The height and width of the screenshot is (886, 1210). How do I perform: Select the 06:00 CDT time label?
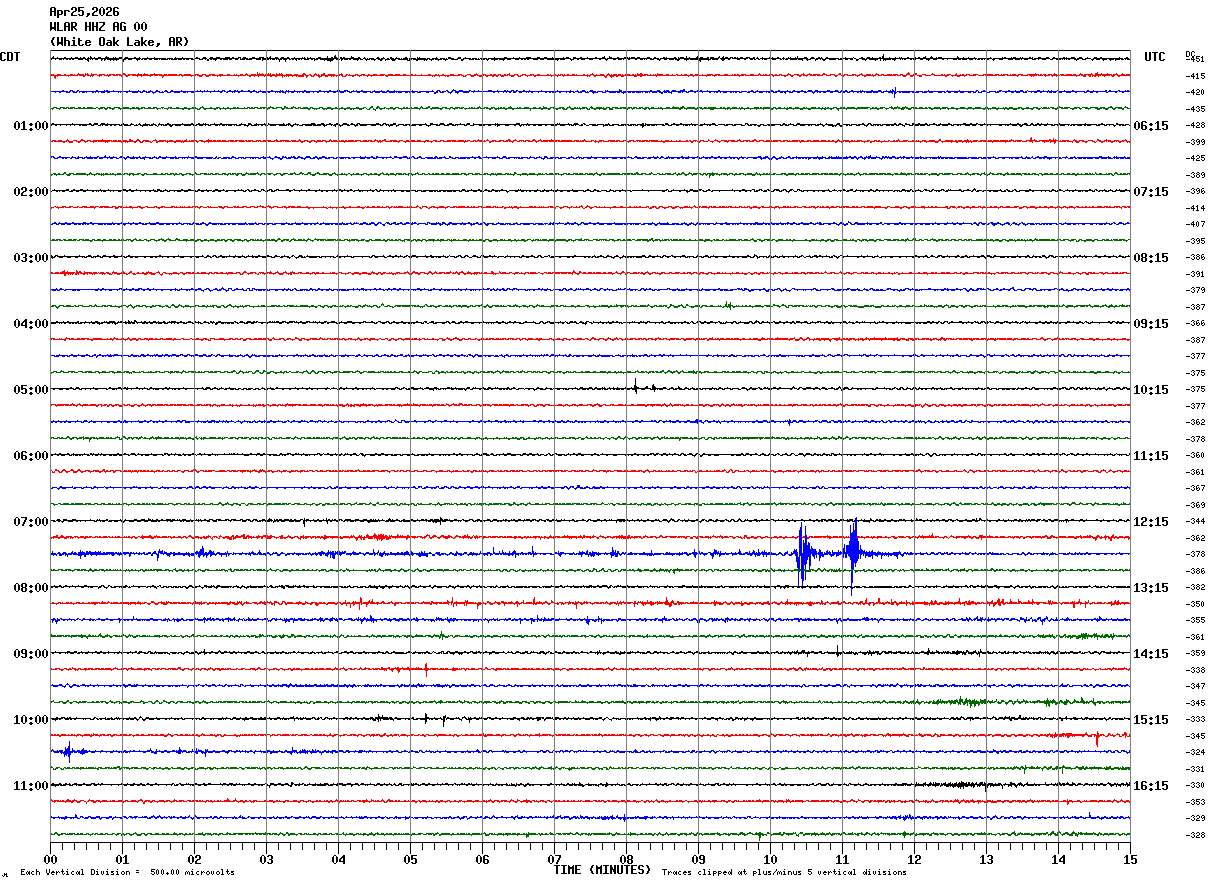point(30,456)
